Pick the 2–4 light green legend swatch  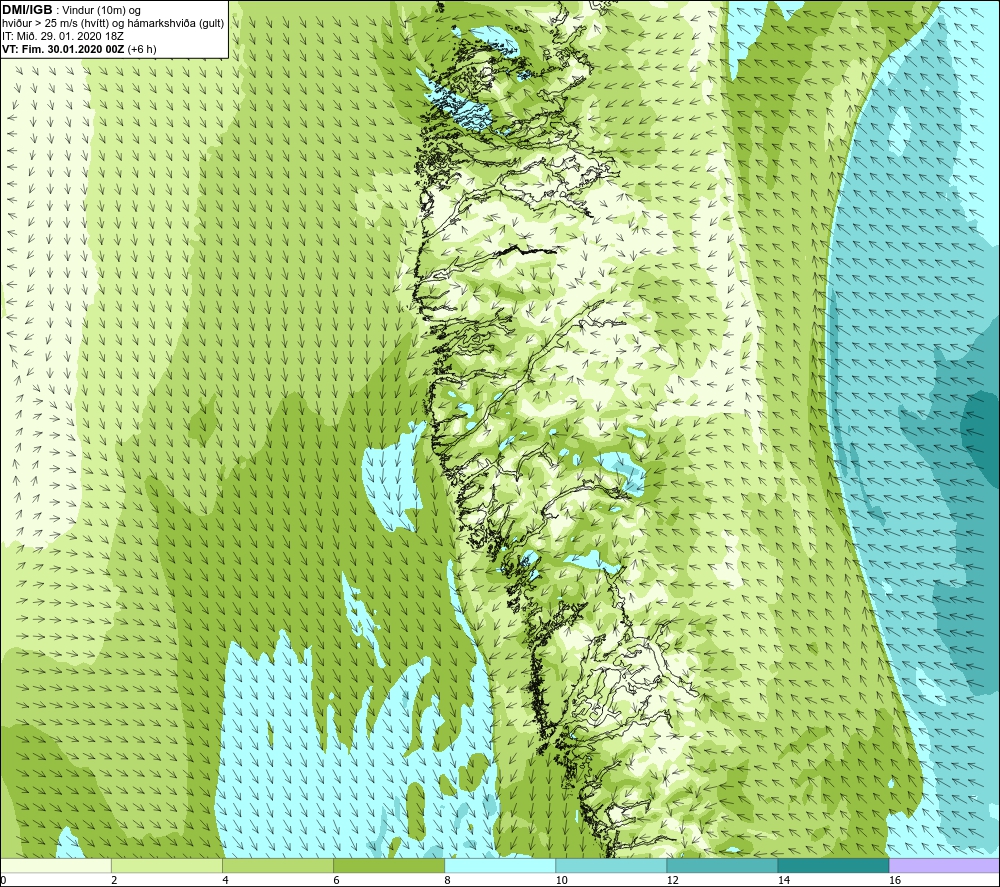coord(167,865)
